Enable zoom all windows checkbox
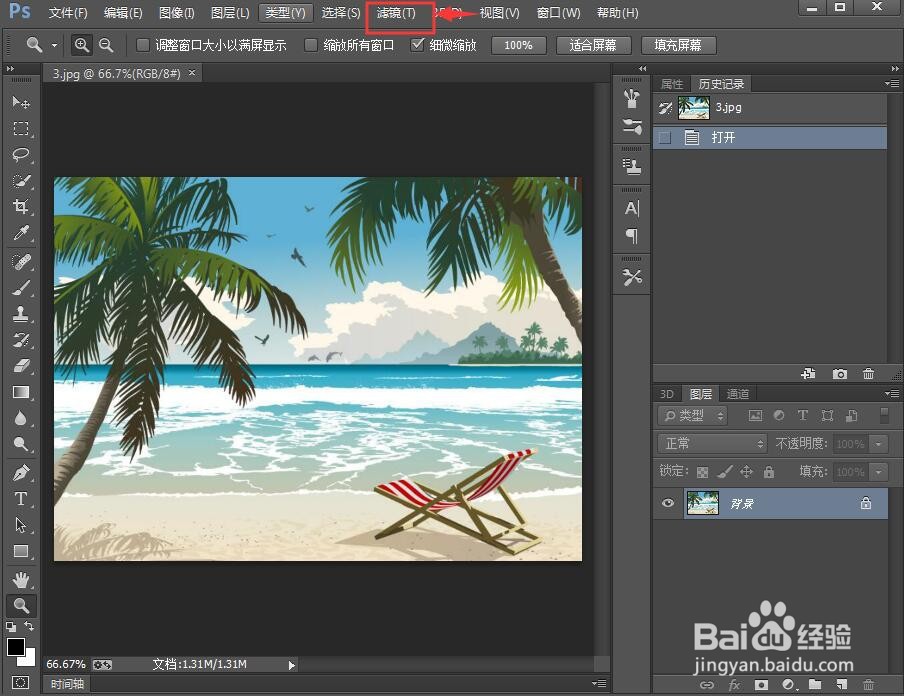The width and height of the screenshot is (904, 696). (x=311, y=45)
